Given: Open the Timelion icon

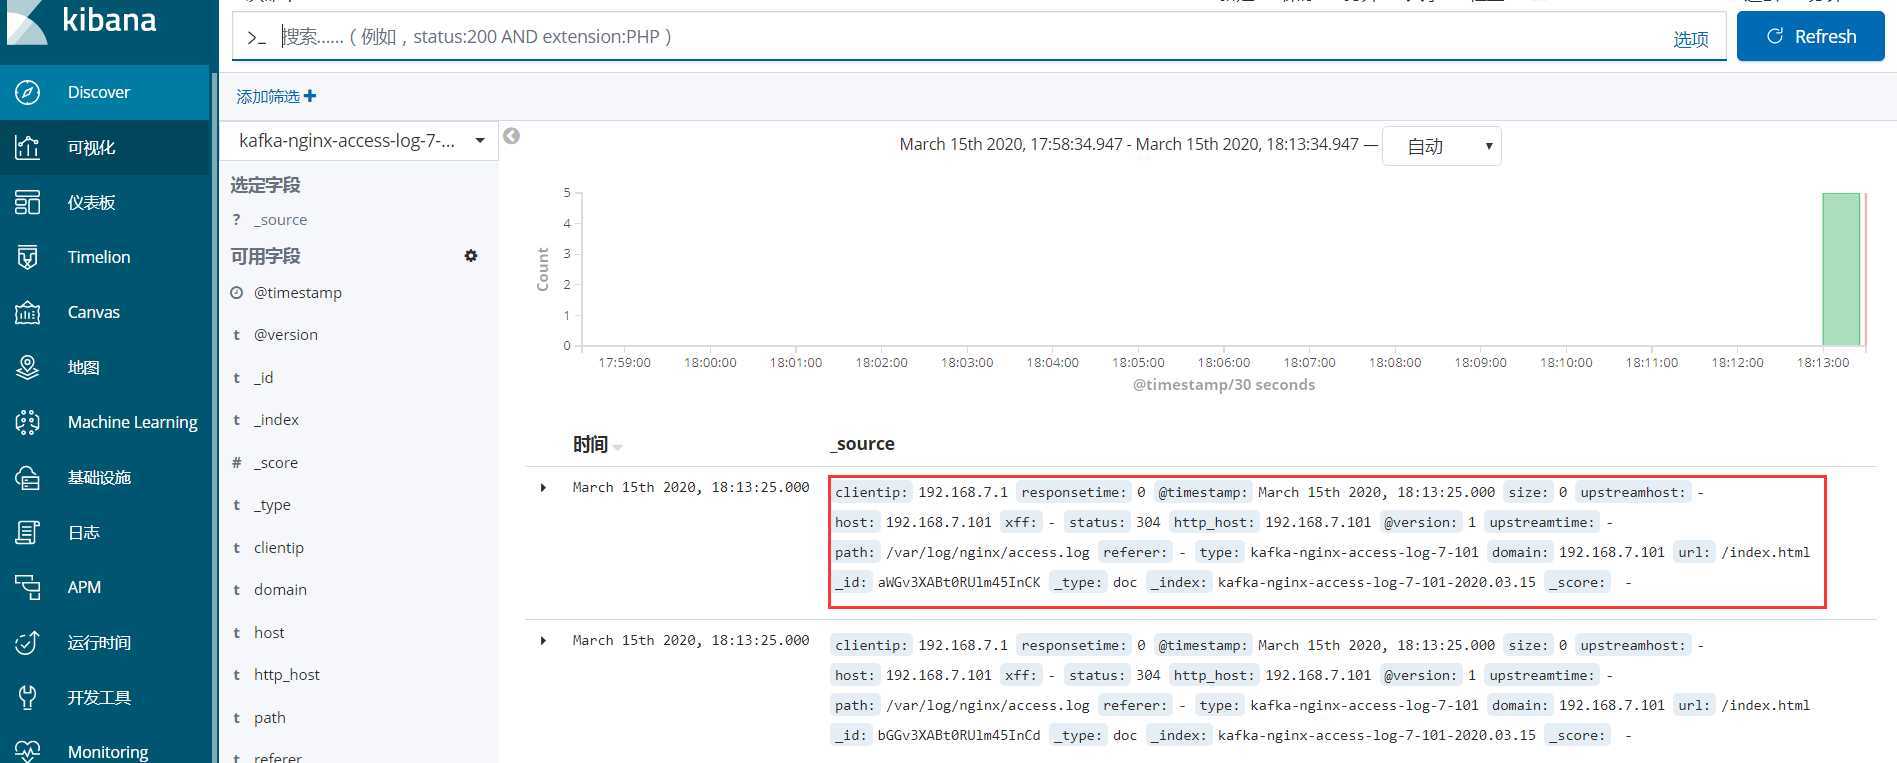Looking at the screenshot, I should (x=28, y=257).
